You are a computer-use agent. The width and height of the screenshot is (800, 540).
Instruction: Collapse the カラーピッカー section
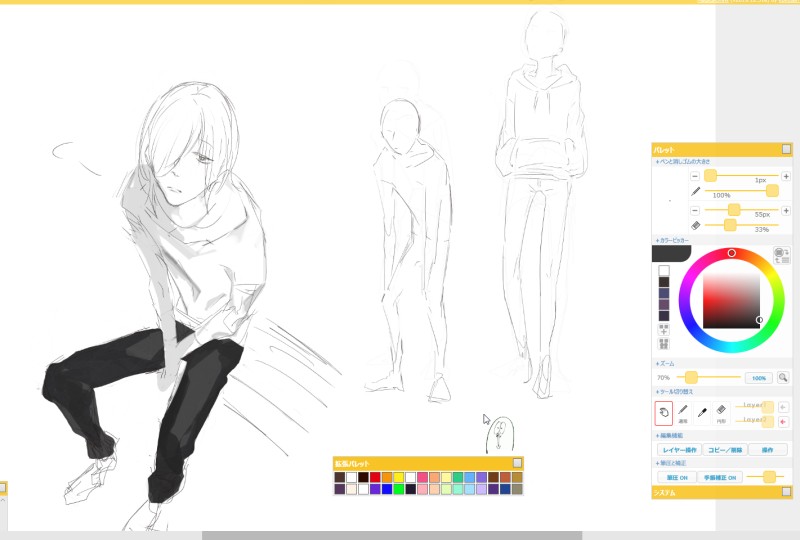pos(672,240)
